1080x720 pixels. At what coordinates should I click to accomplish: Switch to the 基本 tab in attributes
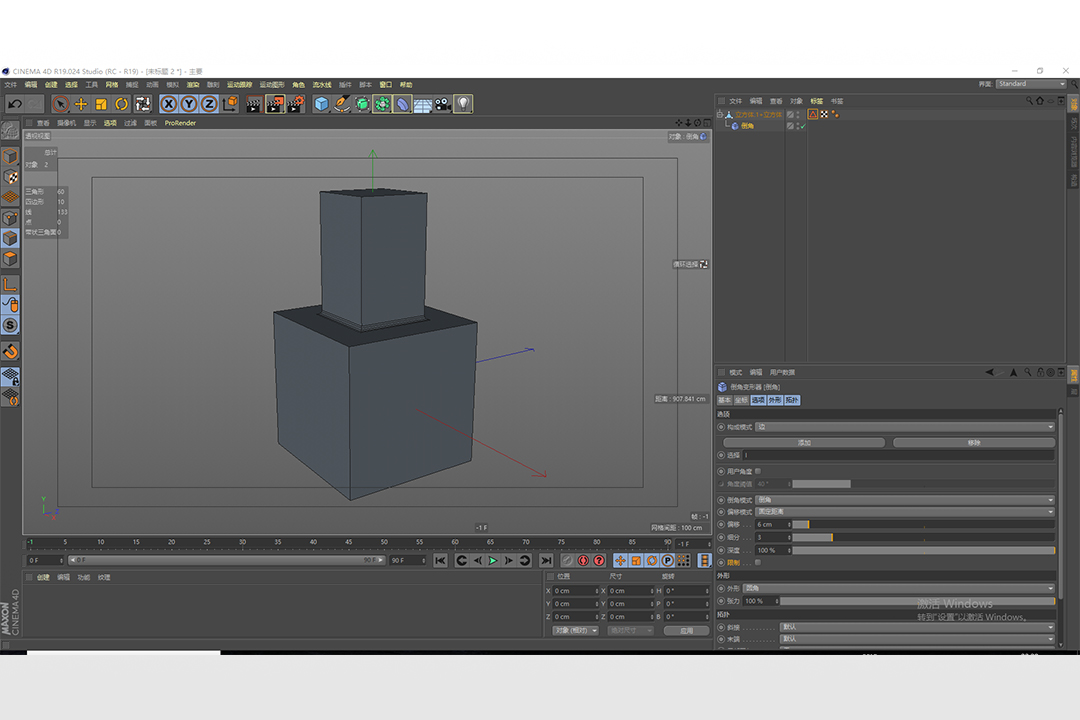coord(725,400)
